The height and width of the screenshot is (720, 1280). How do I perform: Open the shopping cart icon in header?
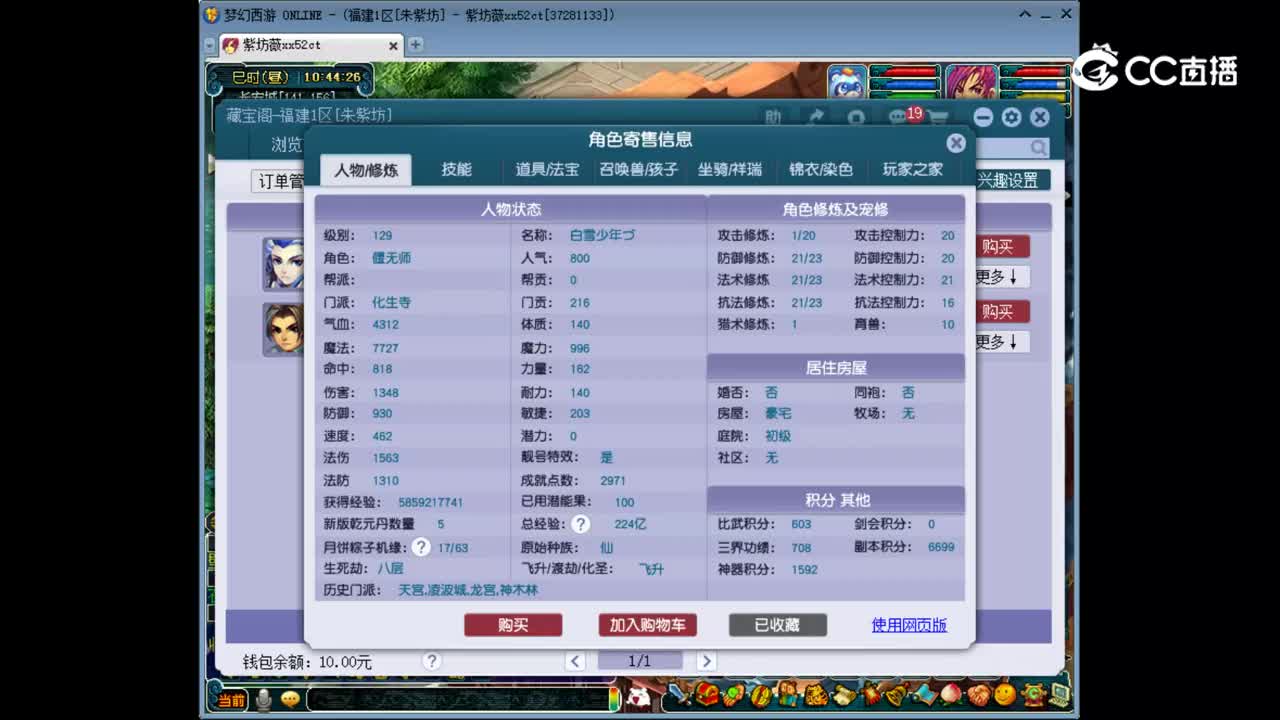pos(937,117)
